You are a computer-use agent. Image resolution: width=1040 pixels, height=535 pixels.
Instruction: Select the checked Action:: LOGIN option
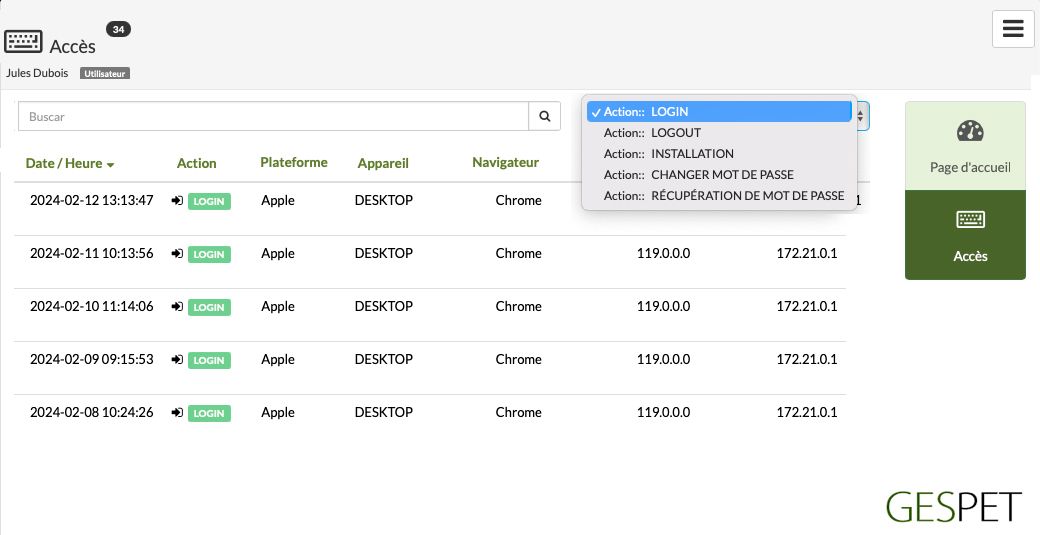click(x=719, y=111)
